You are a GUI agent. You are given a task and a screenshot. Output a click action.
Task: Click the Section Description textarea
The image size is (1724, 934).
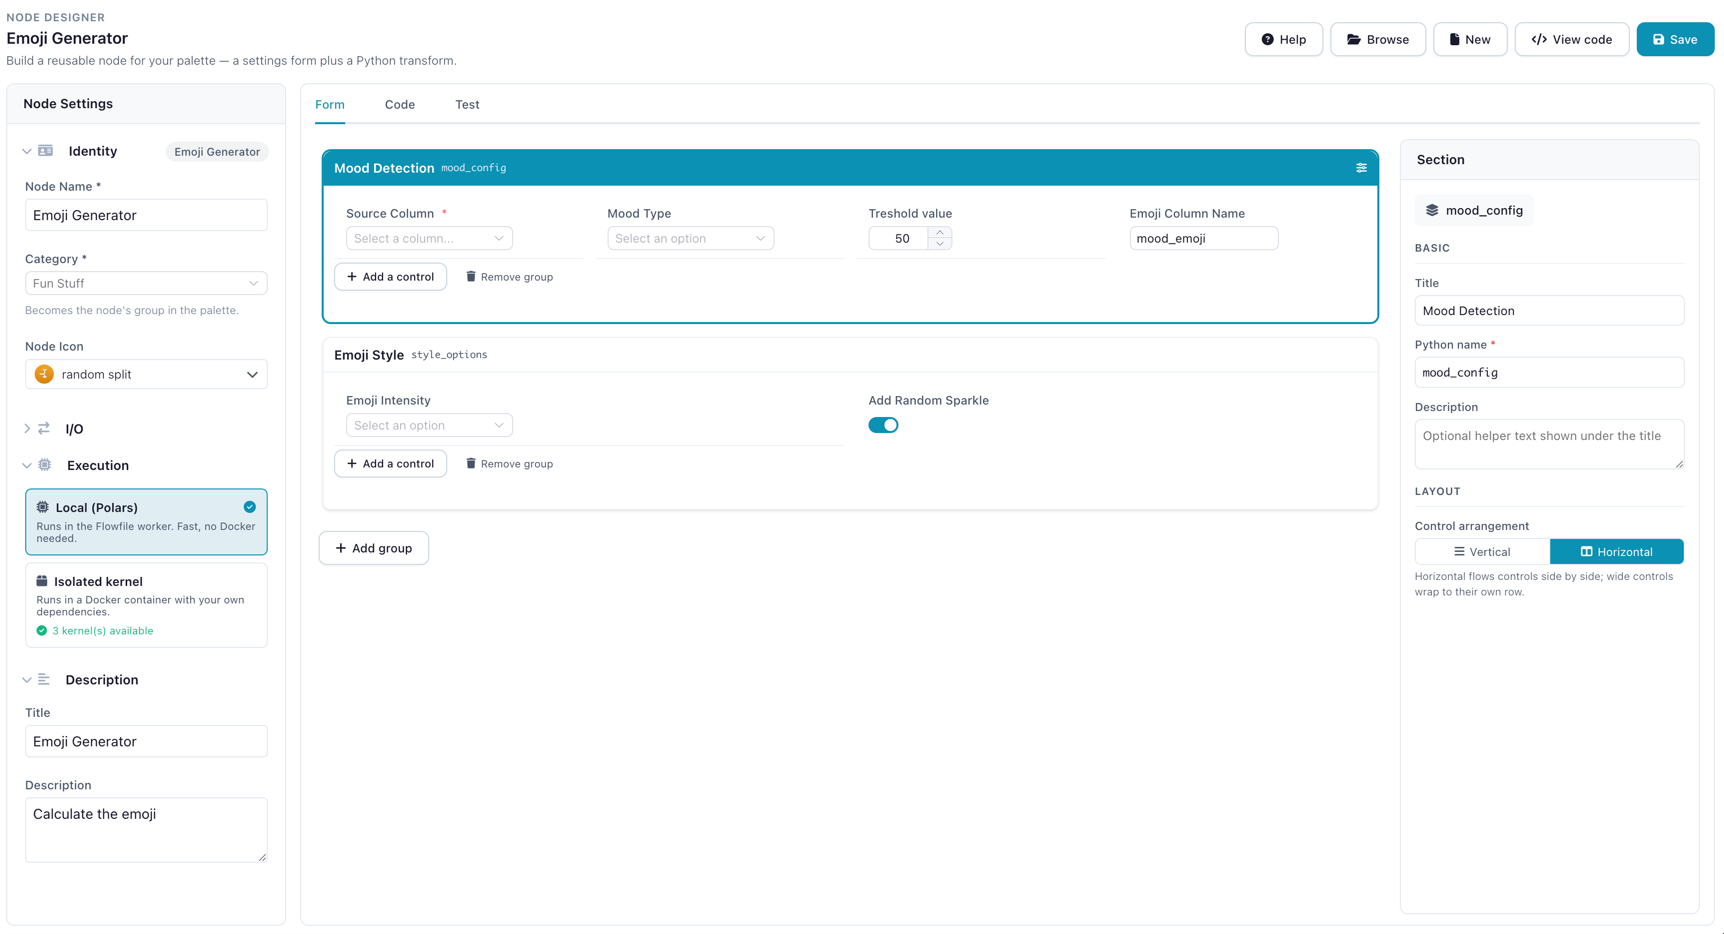[x=1549, y=444]
